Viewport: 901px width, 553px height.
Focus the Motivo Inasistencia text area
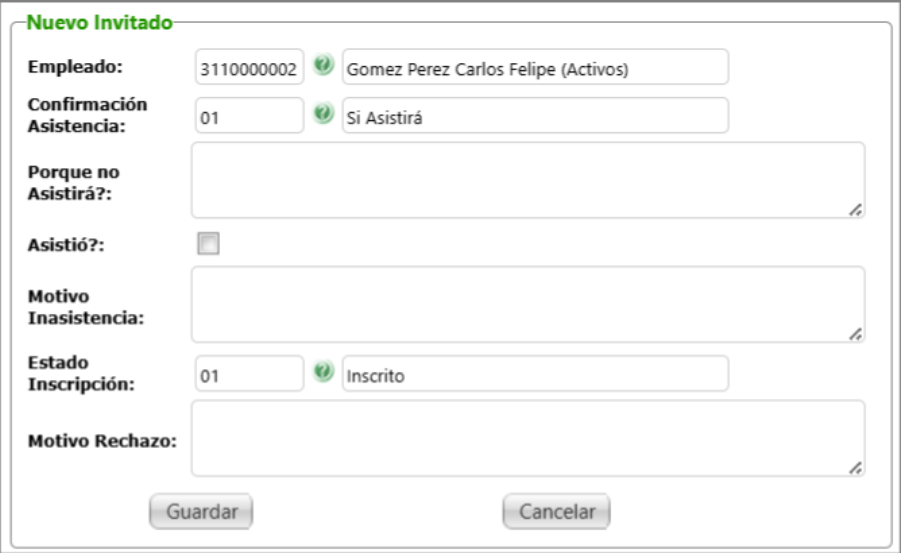pos(527,304)
